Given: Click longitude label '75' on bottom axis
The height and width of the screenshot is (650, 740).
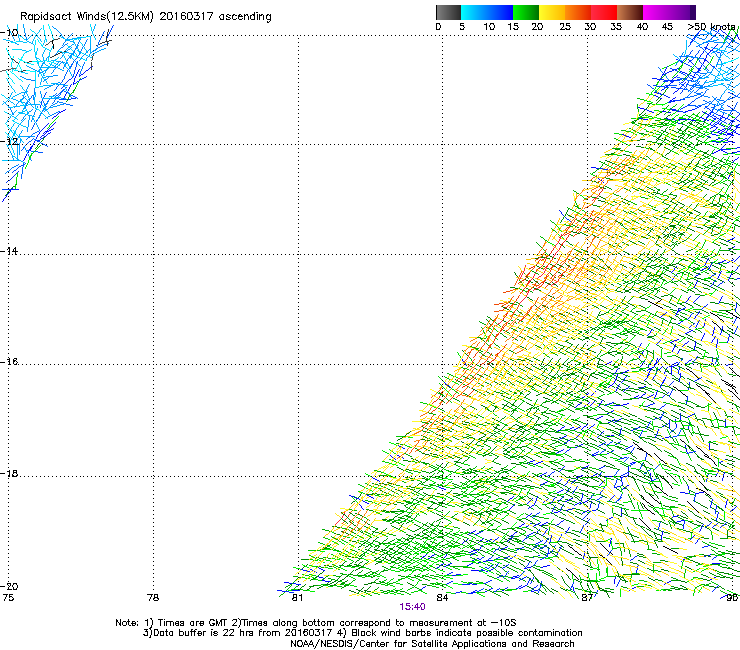Looking at the screenshot, I should (8, 598).
